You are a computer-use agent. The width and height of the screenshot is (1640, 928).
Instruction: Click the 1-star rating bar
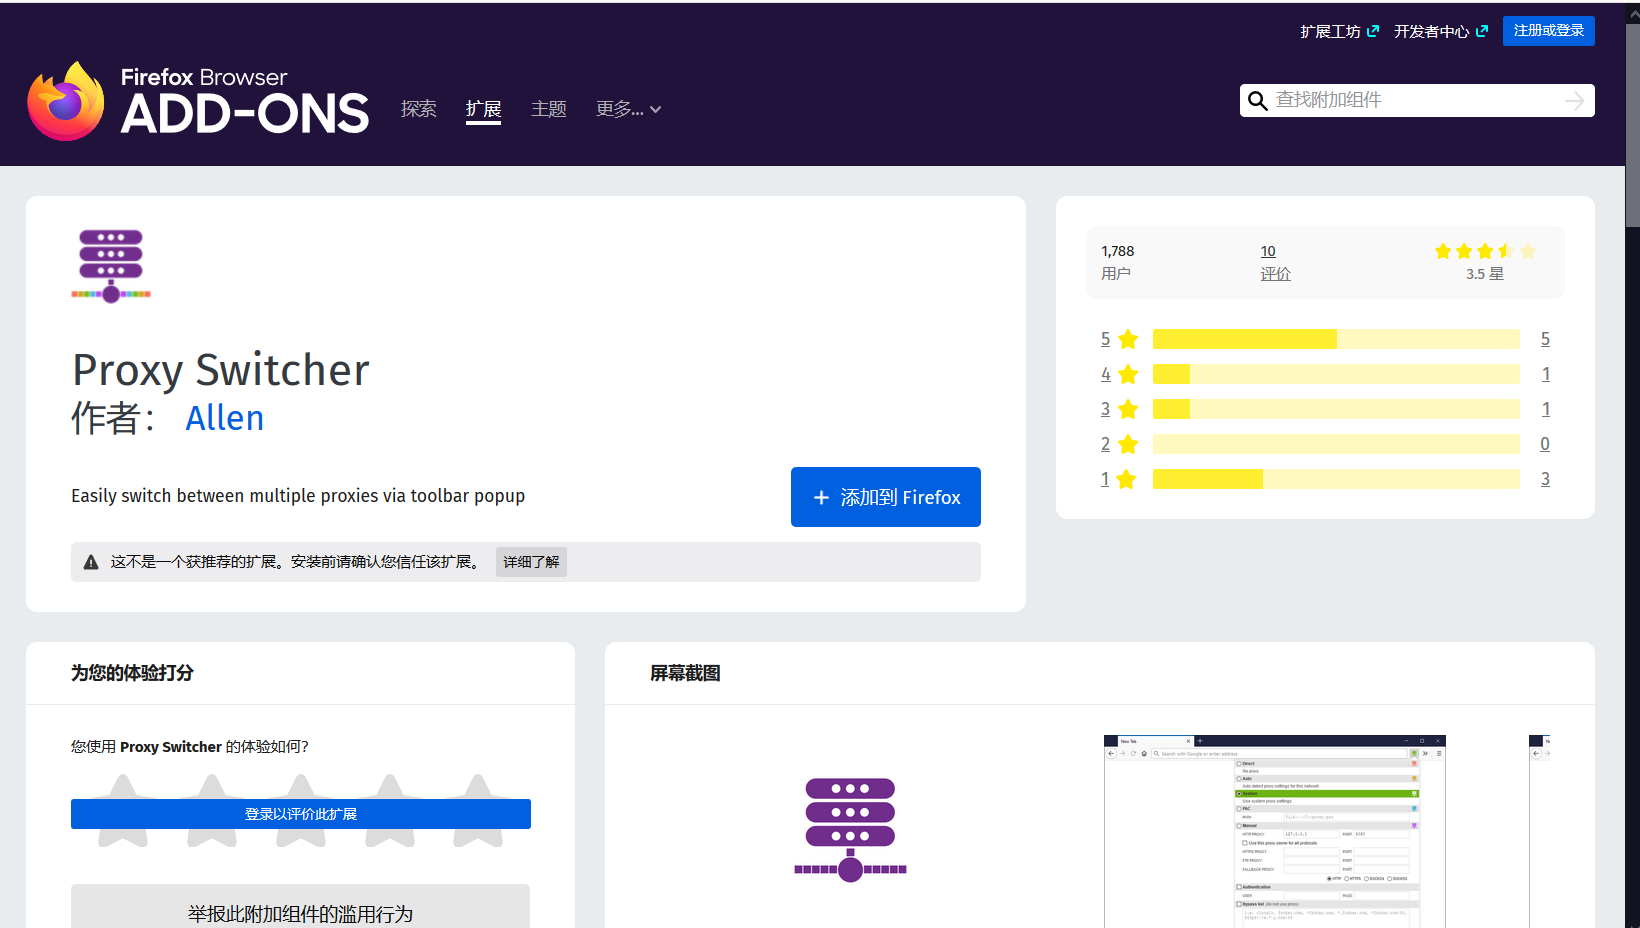tap(1336, 479)
